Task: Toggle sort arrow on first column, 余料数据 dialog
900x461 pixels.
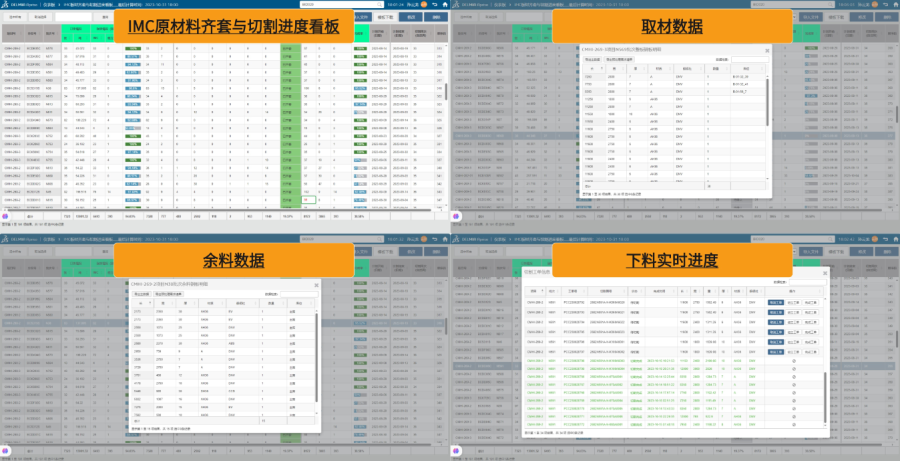Action: (x=150, y=303)
